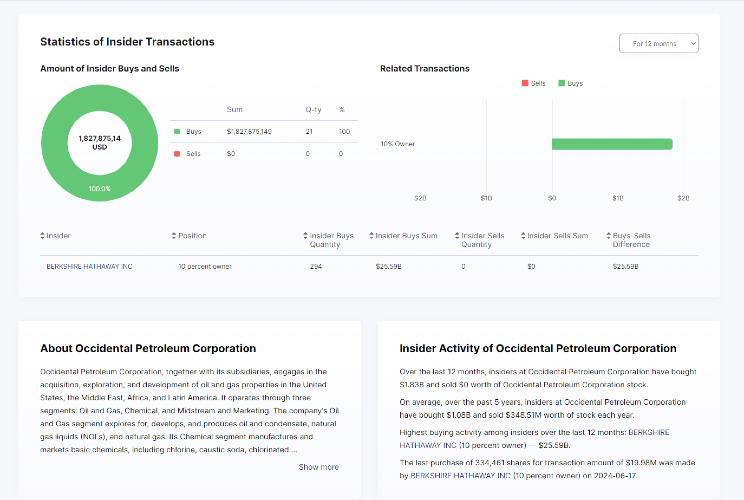744x500 pixels.
Task: Click 'Related Transactions' chart title
Action: tap(425, 68)
